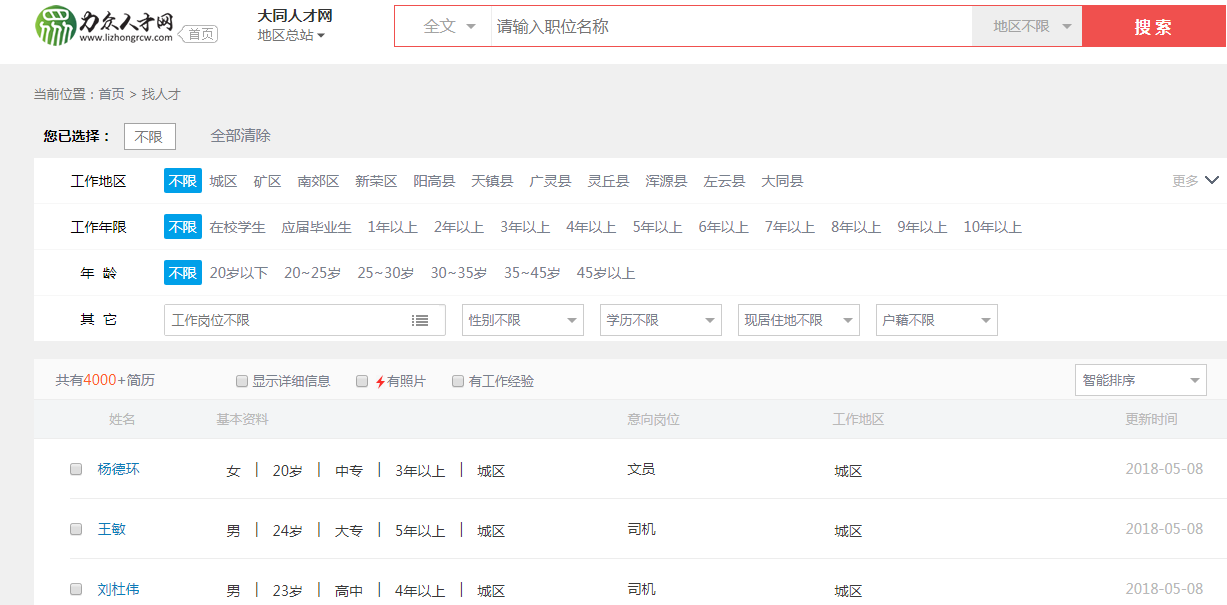The image size is (1227, 605).
Task: Filter by 10年以上 experience
Action: coord(992,227)
